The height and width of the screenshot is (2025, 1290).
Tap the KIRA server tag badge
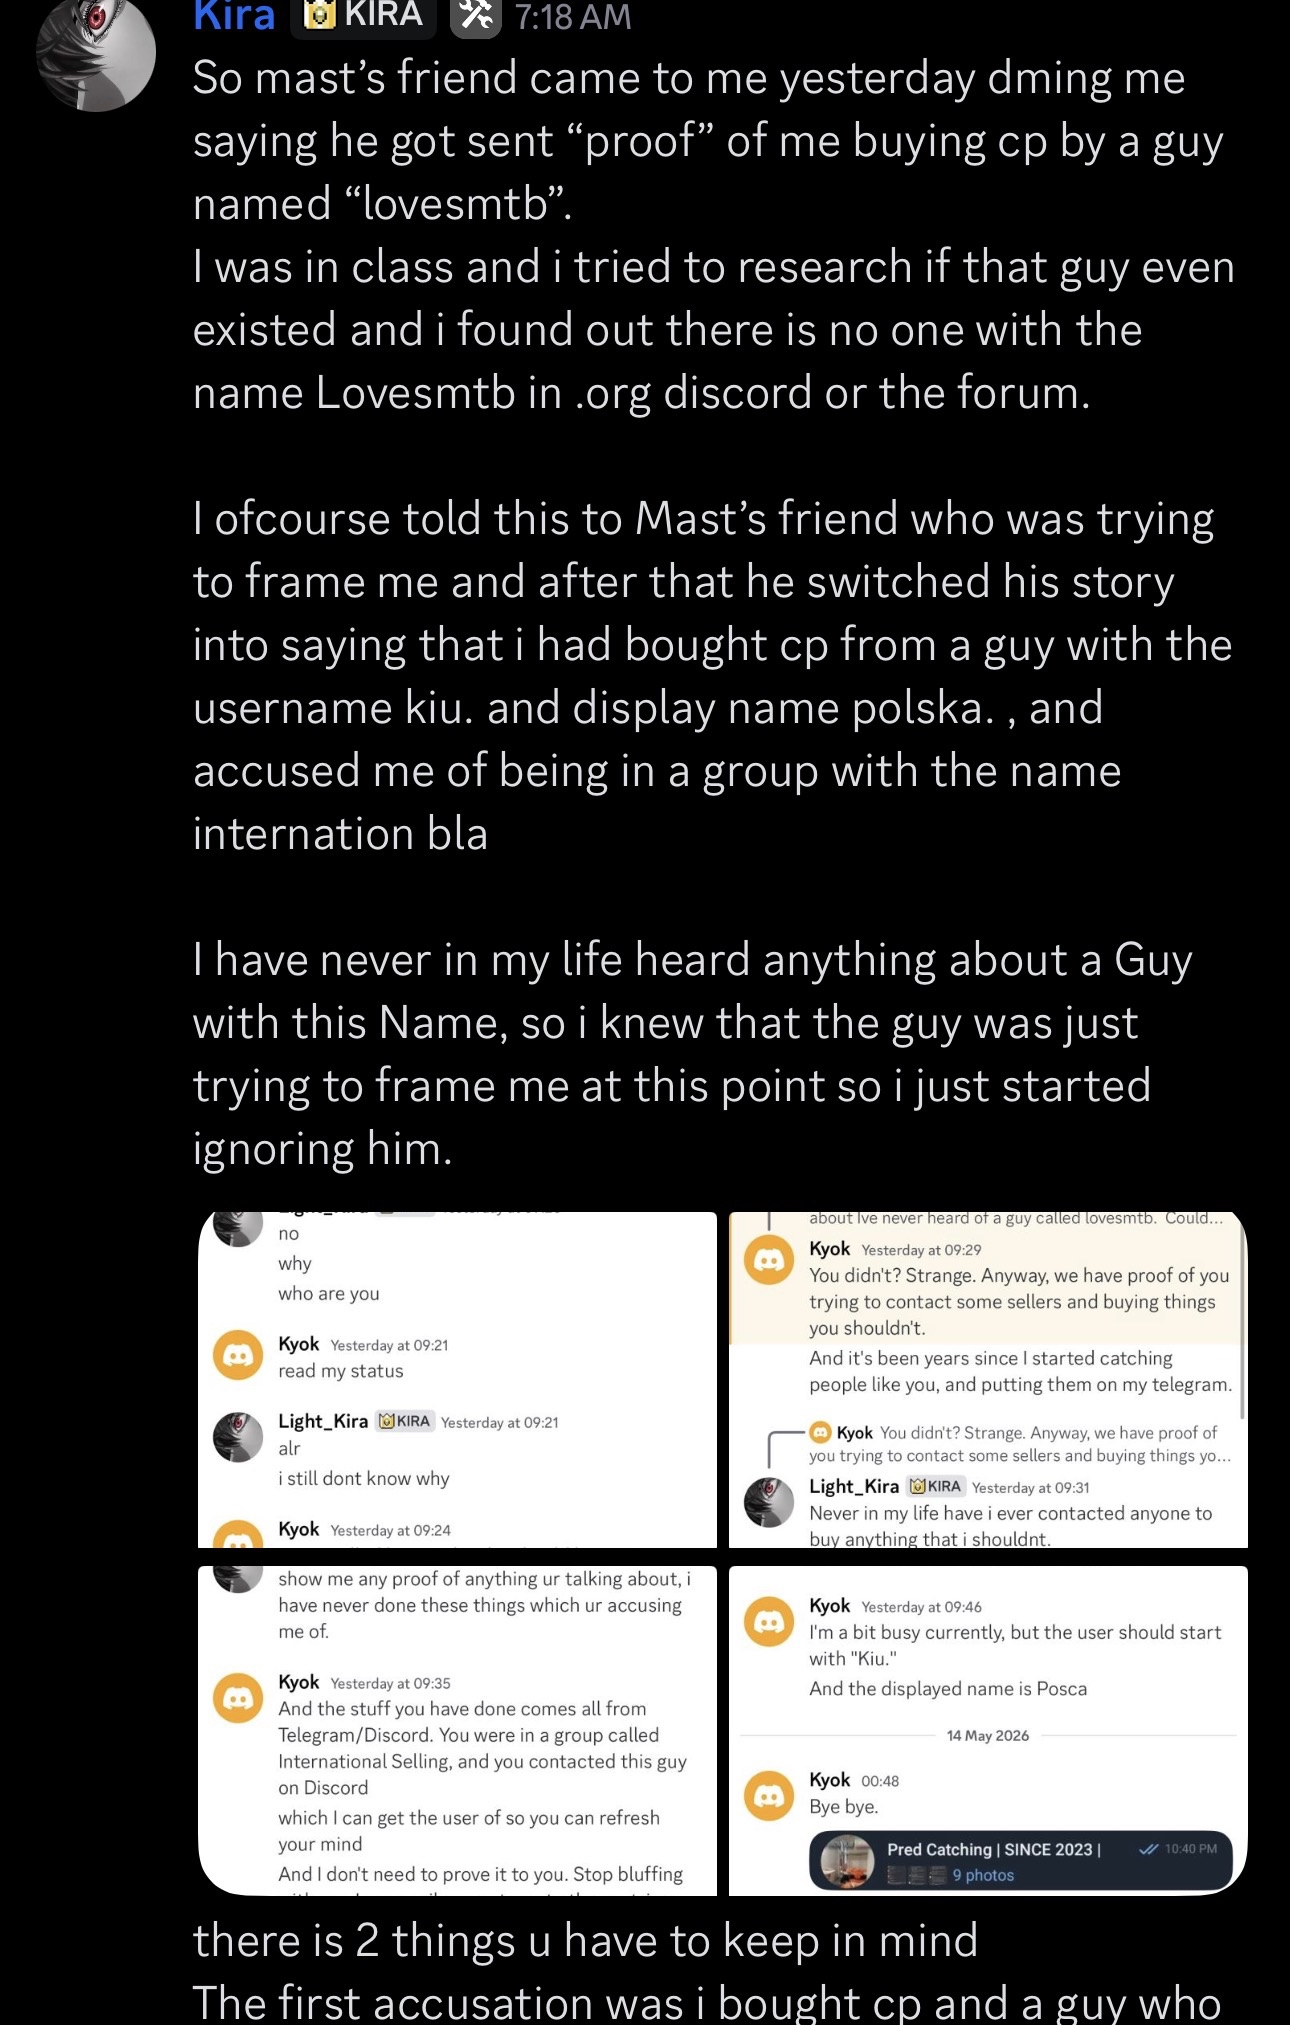click(363, 16)
